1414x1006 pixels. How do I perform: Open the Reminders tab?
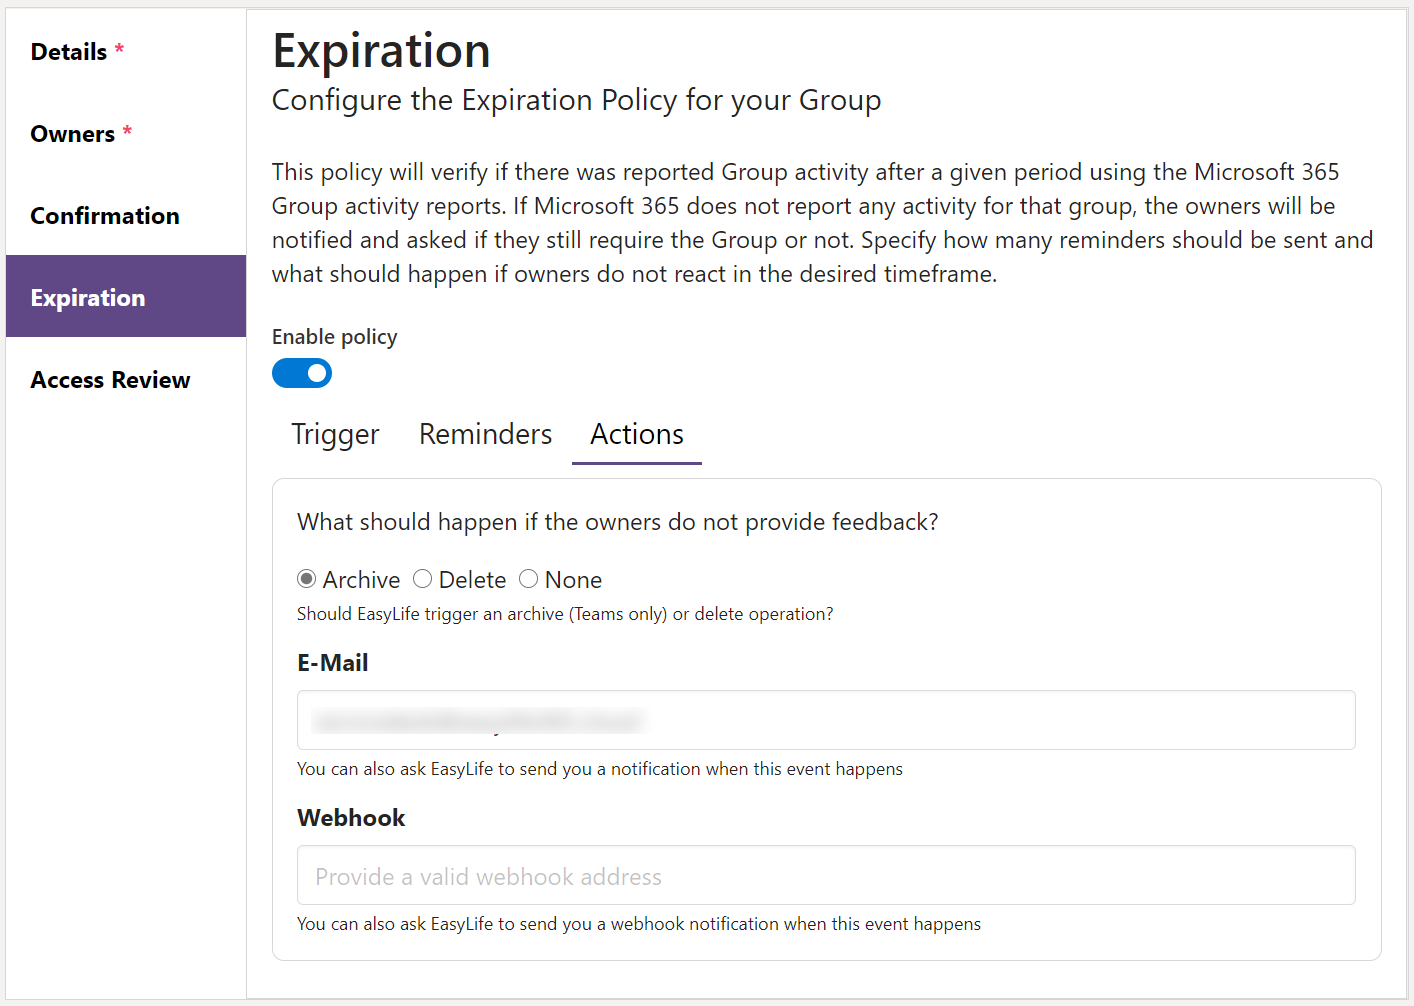coord(485,434)
